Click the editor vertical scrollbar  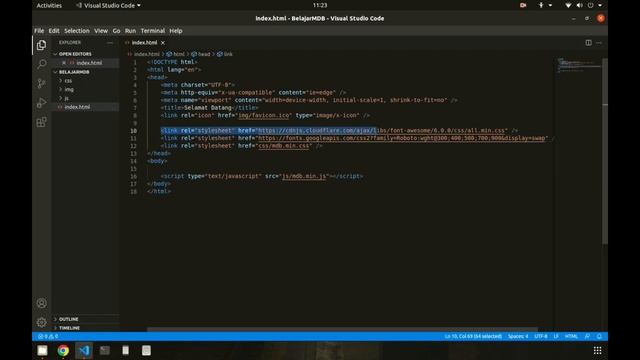click(605, 151)
